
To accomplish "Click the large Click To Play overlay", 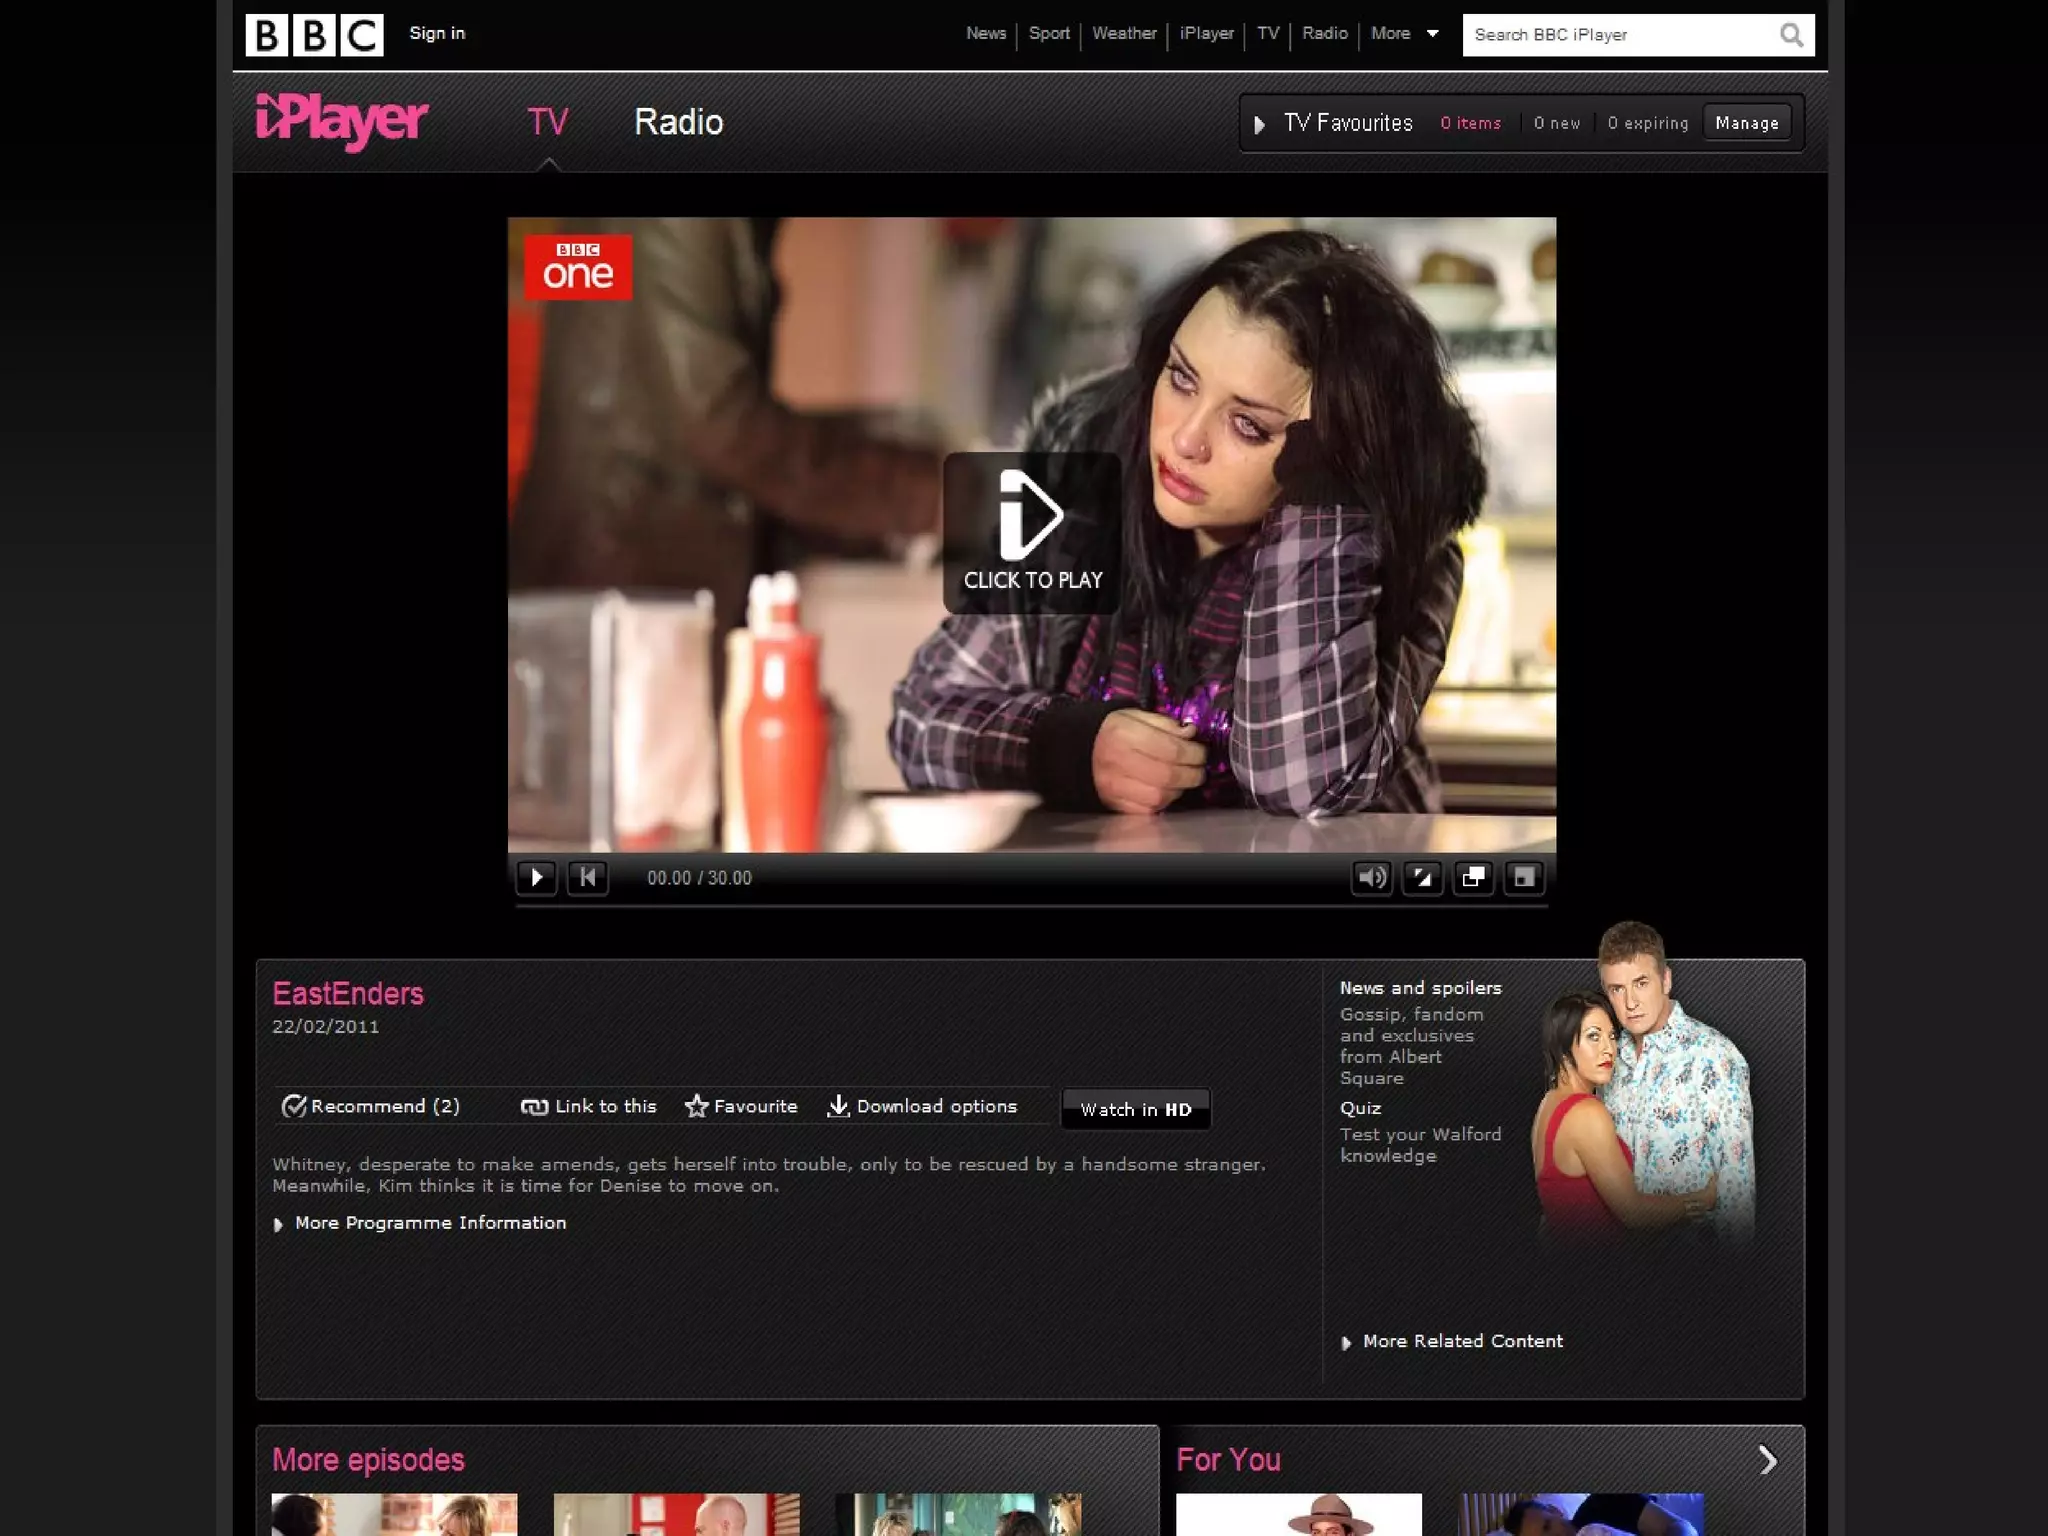I will (x=1032, y=533).
